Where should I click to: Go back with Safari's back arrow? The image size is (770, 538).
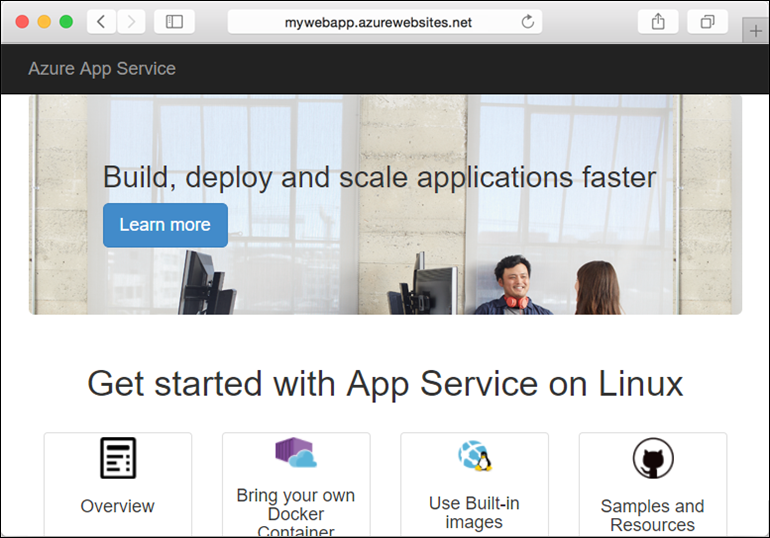pyautogui.click(x=102, y=22)
